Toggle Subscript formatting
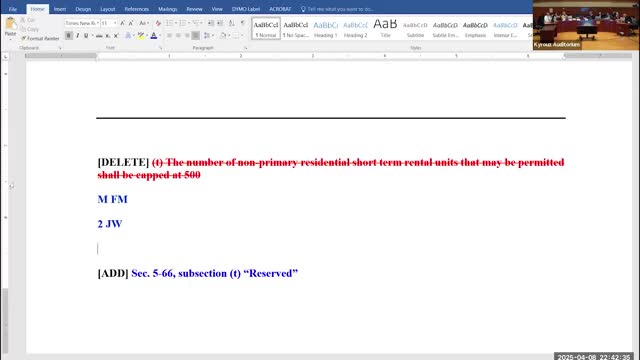 coord(108,36)
